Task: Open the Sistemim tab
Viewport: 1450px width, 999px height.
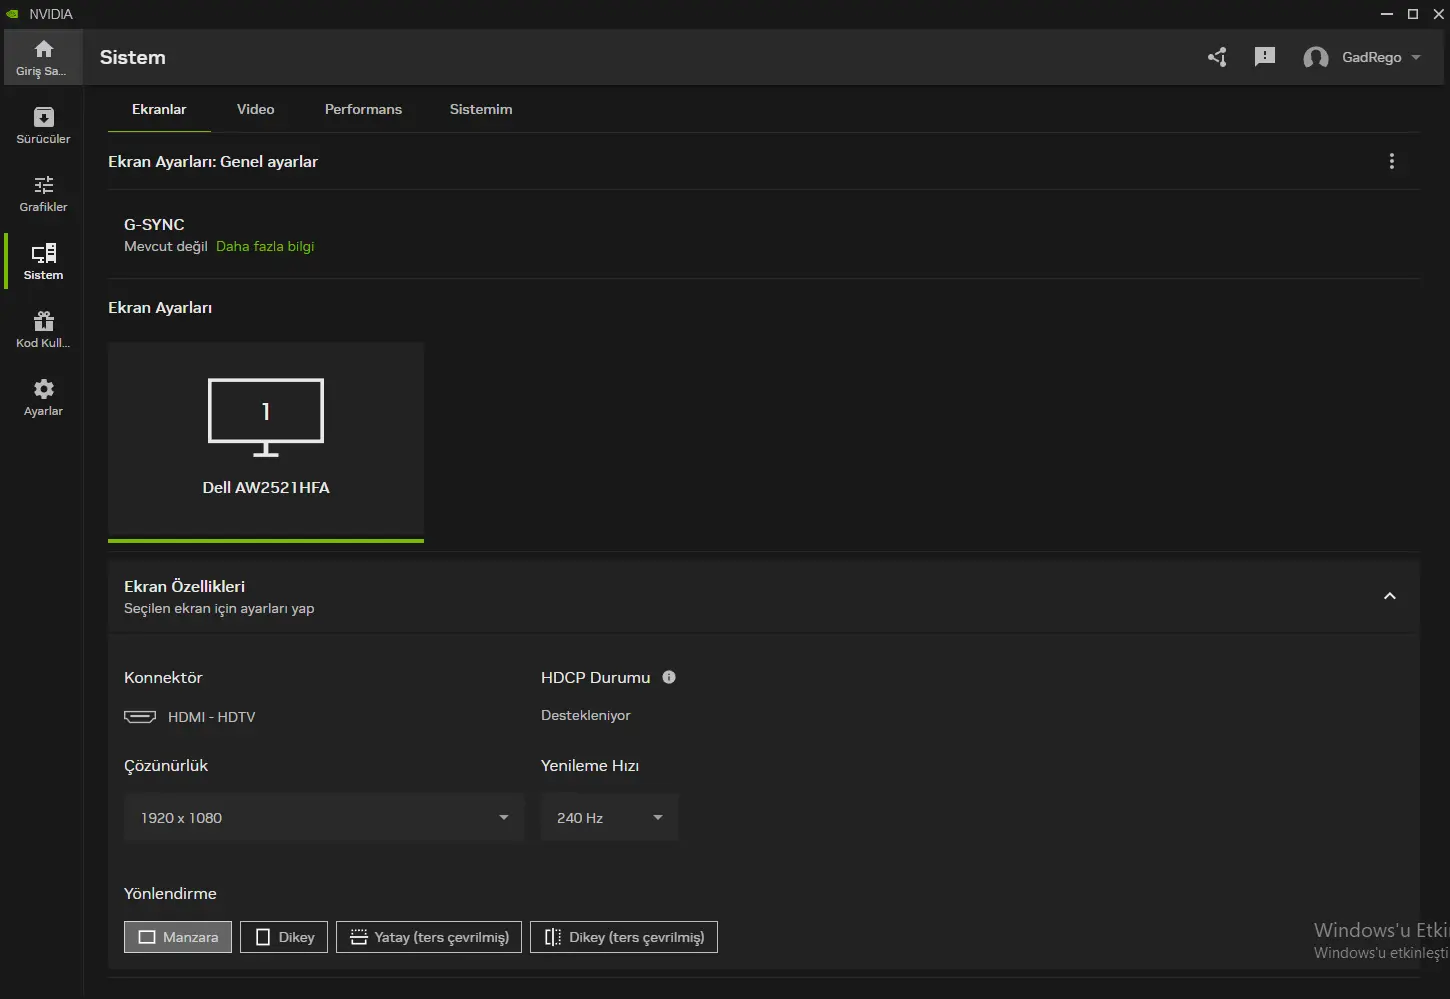Action: pyautogui.click(x=481, y=109)
